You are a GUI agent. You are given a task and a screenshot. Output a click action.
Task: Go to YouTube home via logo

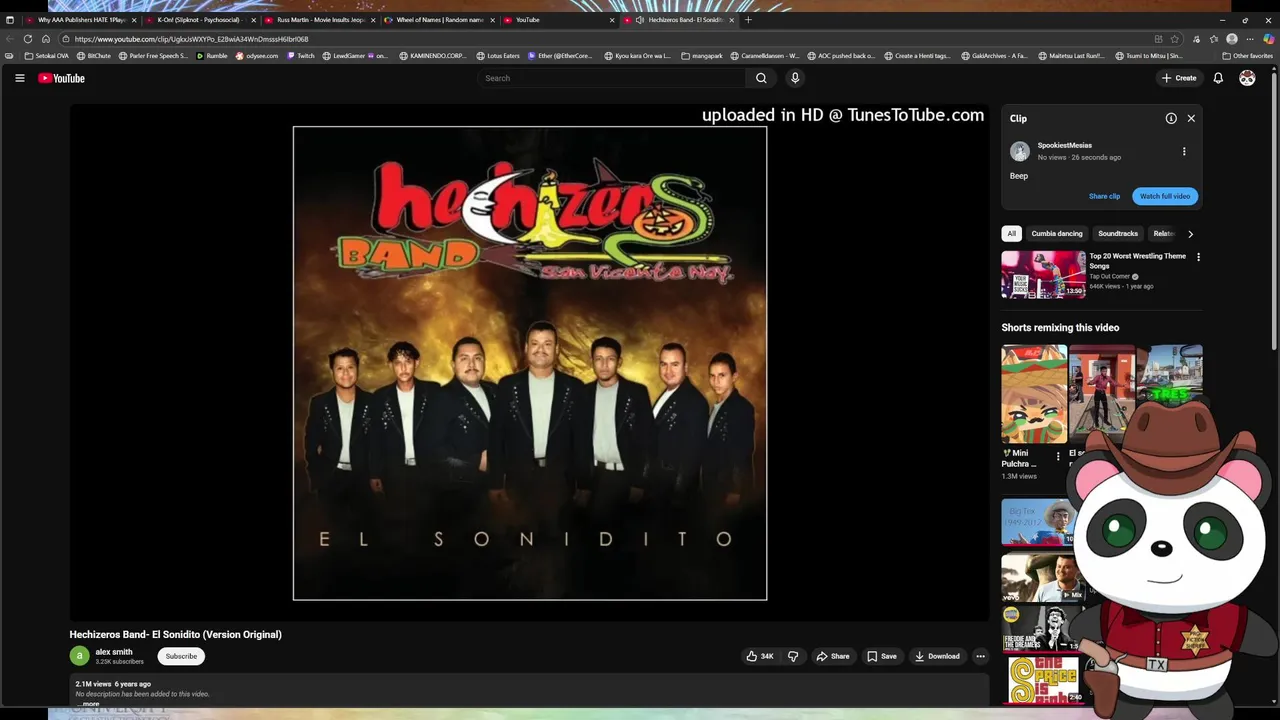(x=61, y=78)
